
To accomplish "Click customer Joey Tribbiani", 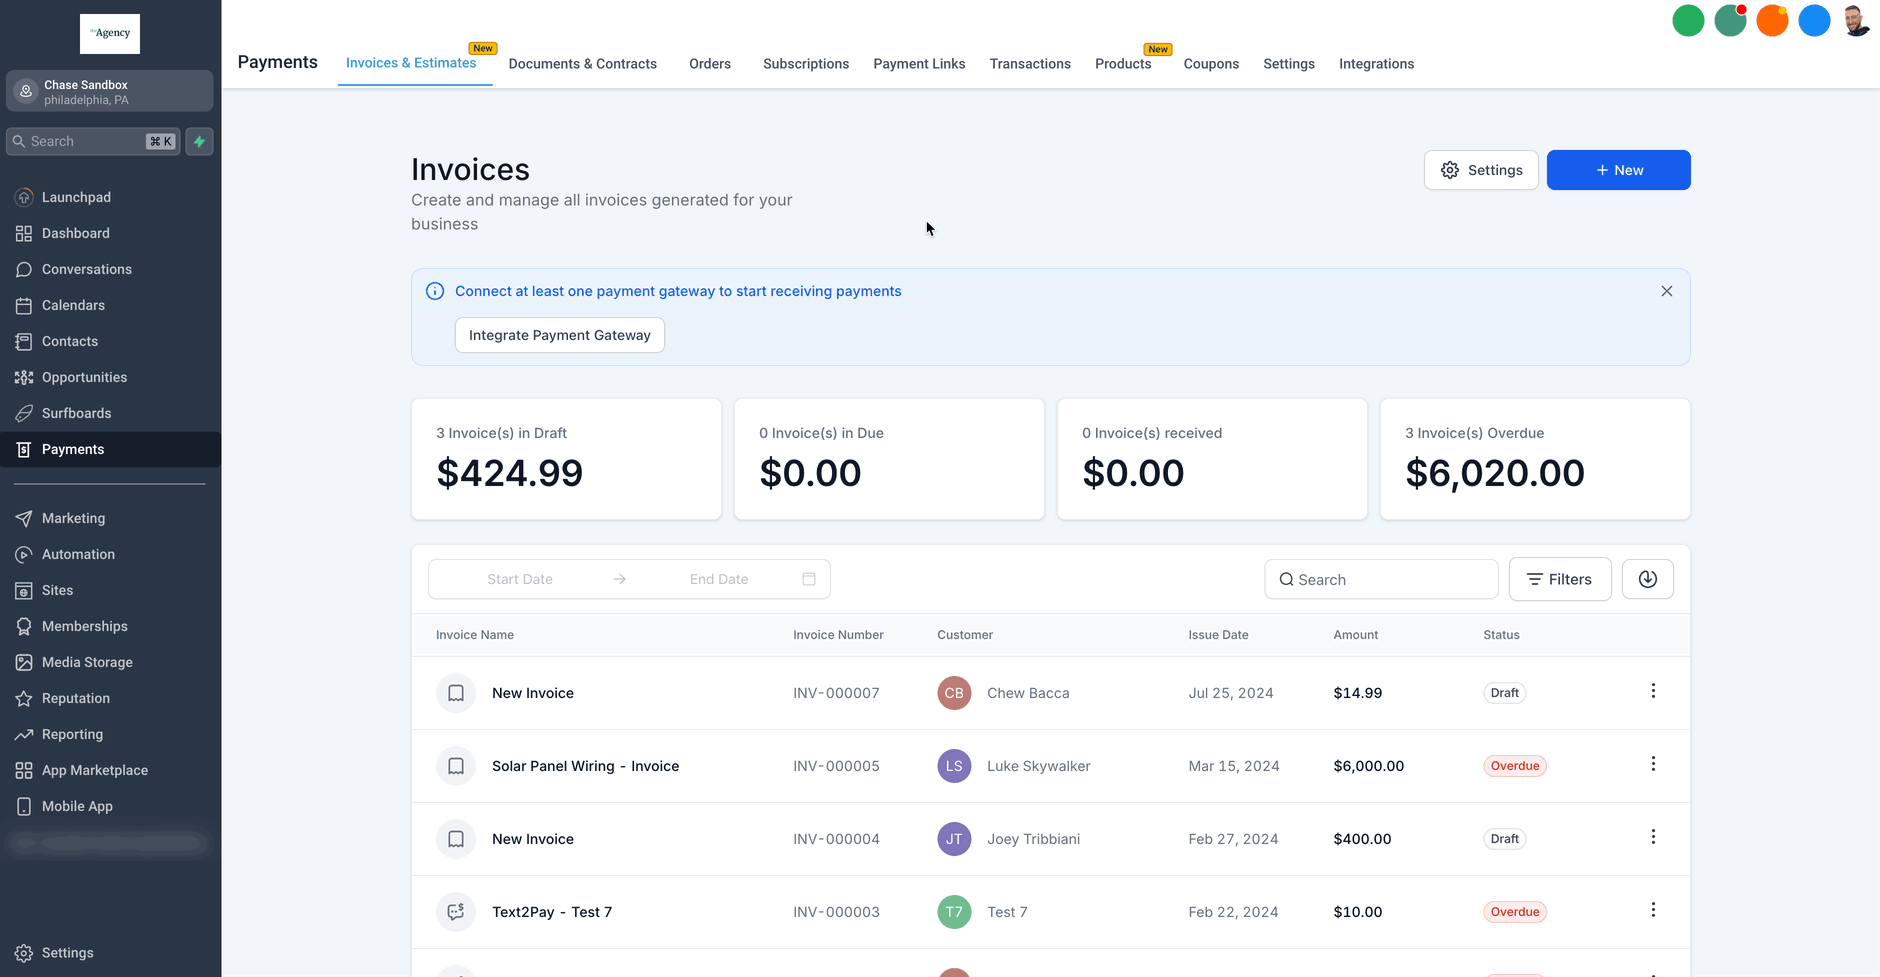I will pyautogui.click(x=1034, y=839).
